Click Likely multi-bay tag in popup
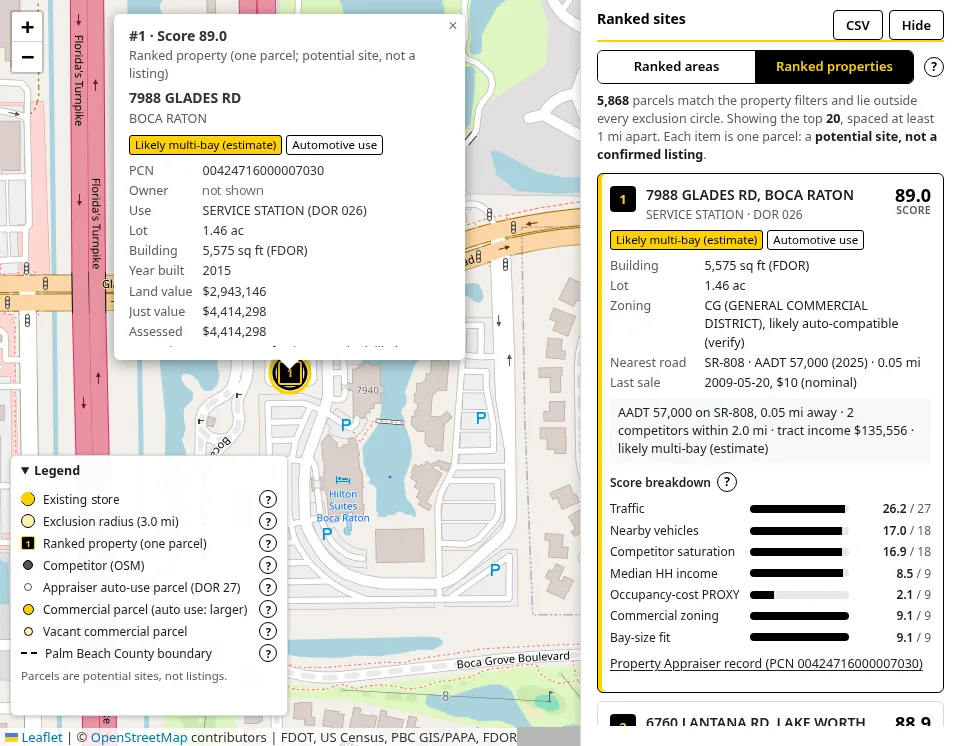 click(205, 145)
